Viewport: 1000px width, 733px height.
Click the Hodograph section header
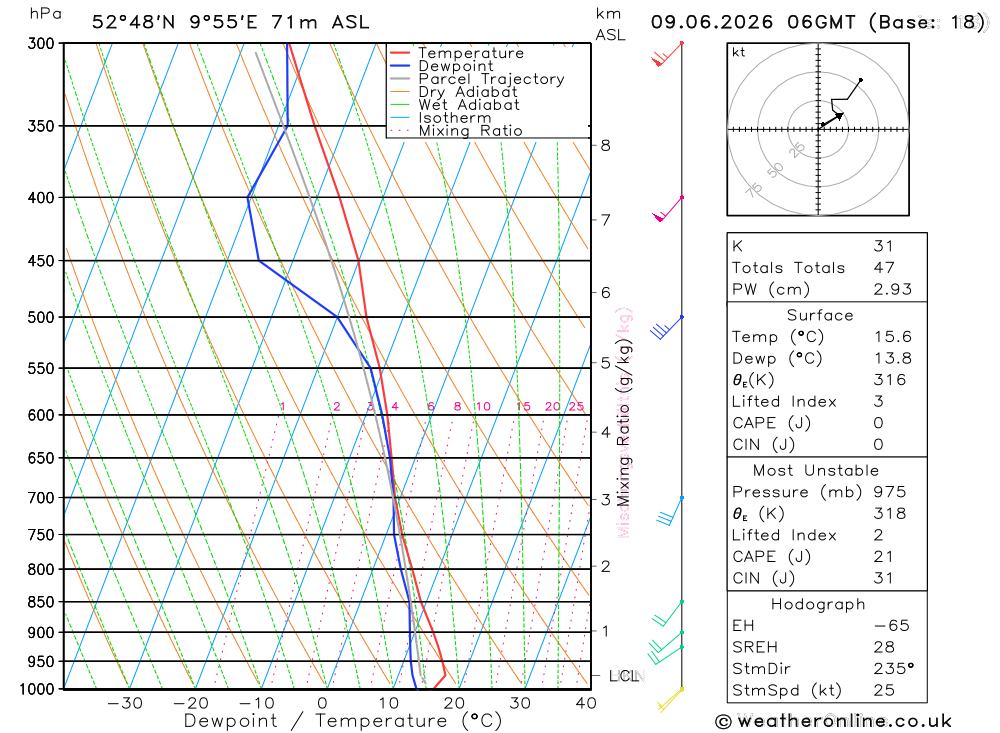[x=818, y=604]
